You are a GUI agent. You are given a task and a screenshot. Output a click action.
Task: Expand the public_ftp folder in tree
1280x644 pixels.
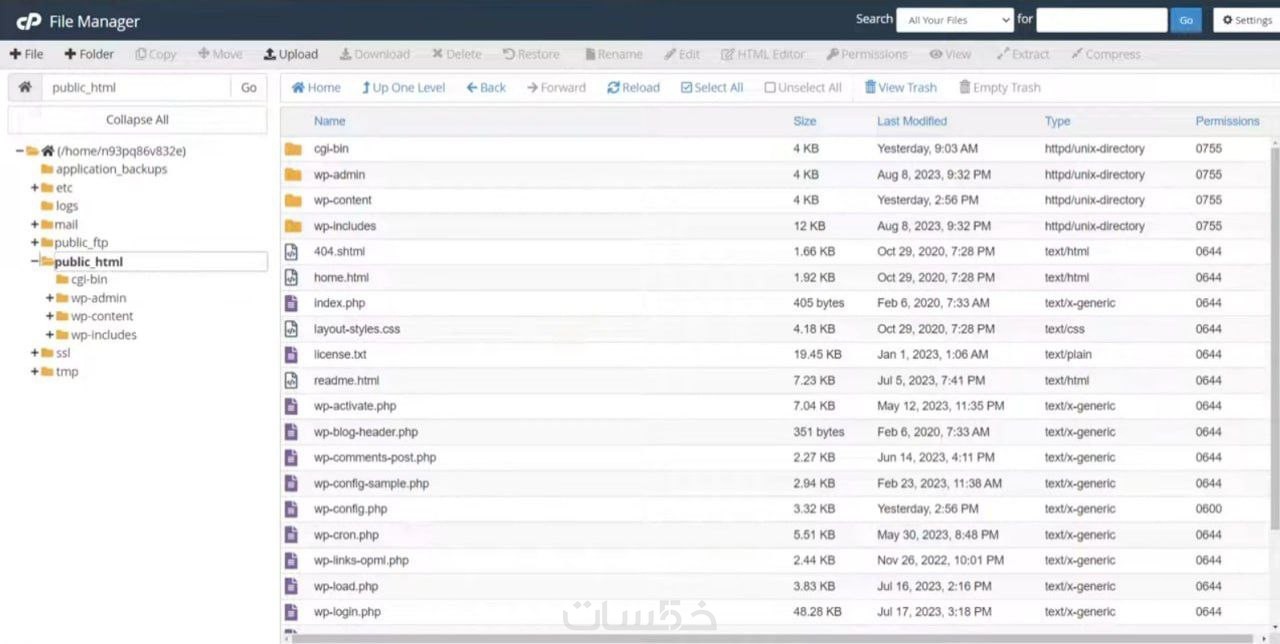tap(35, 243)
